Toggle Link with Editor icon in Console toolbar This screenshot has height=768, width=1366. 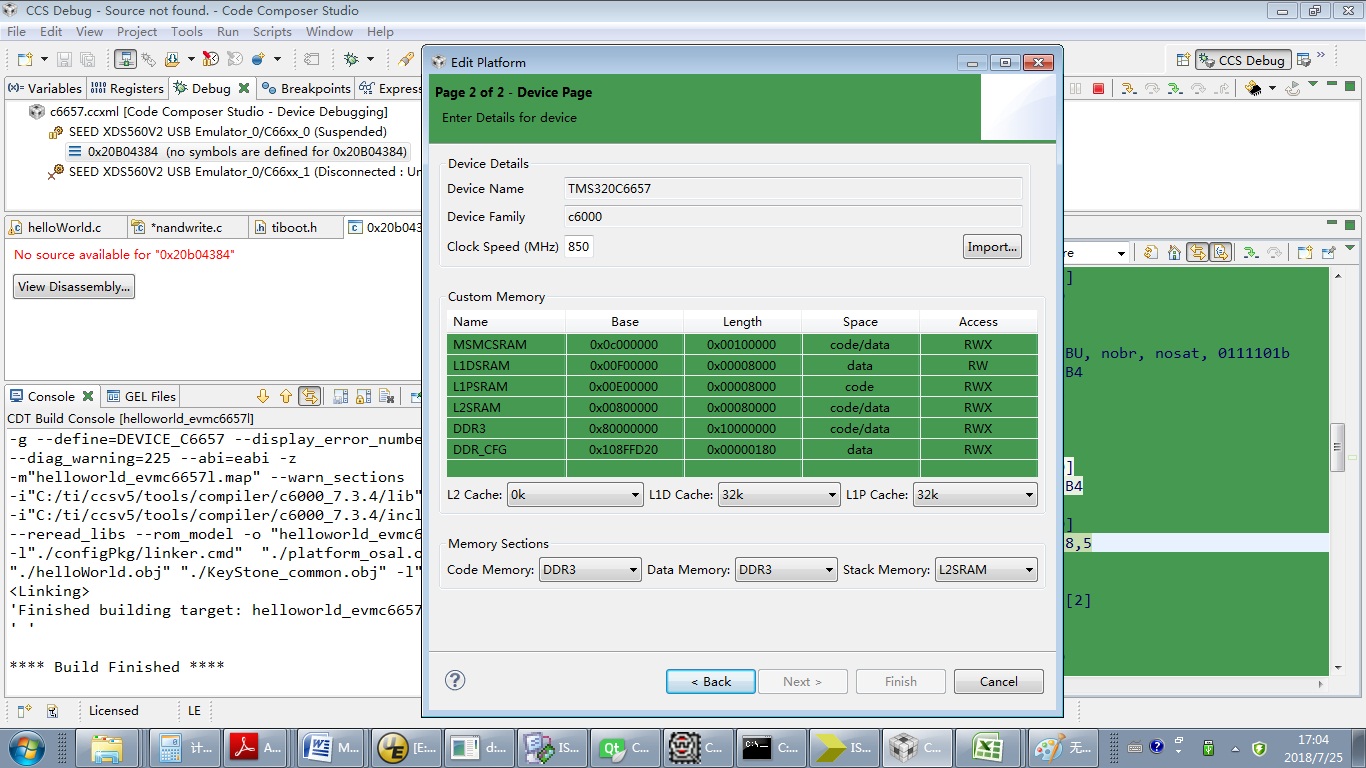309,396
